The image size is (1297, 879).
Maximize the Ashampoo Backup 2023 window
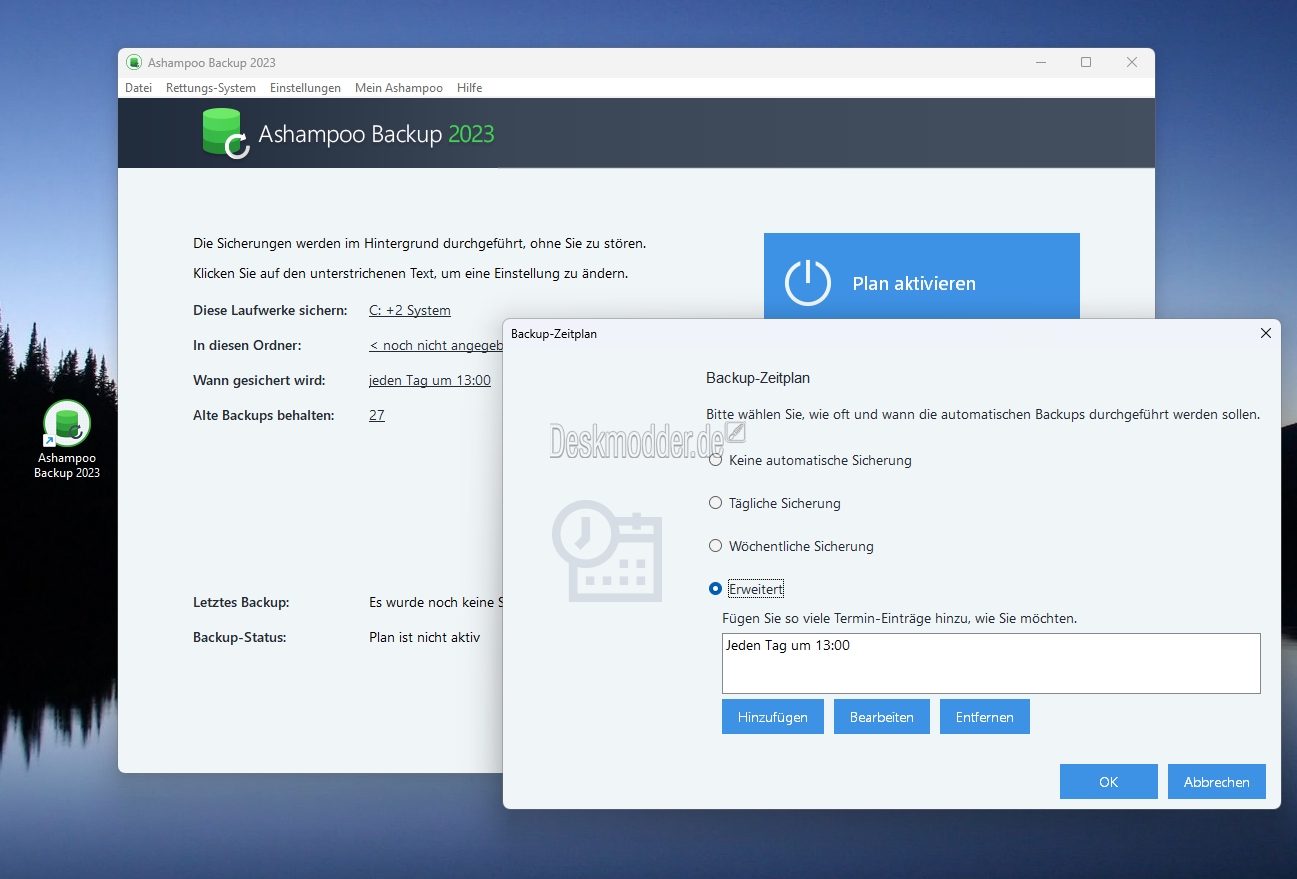(1086, 62)
